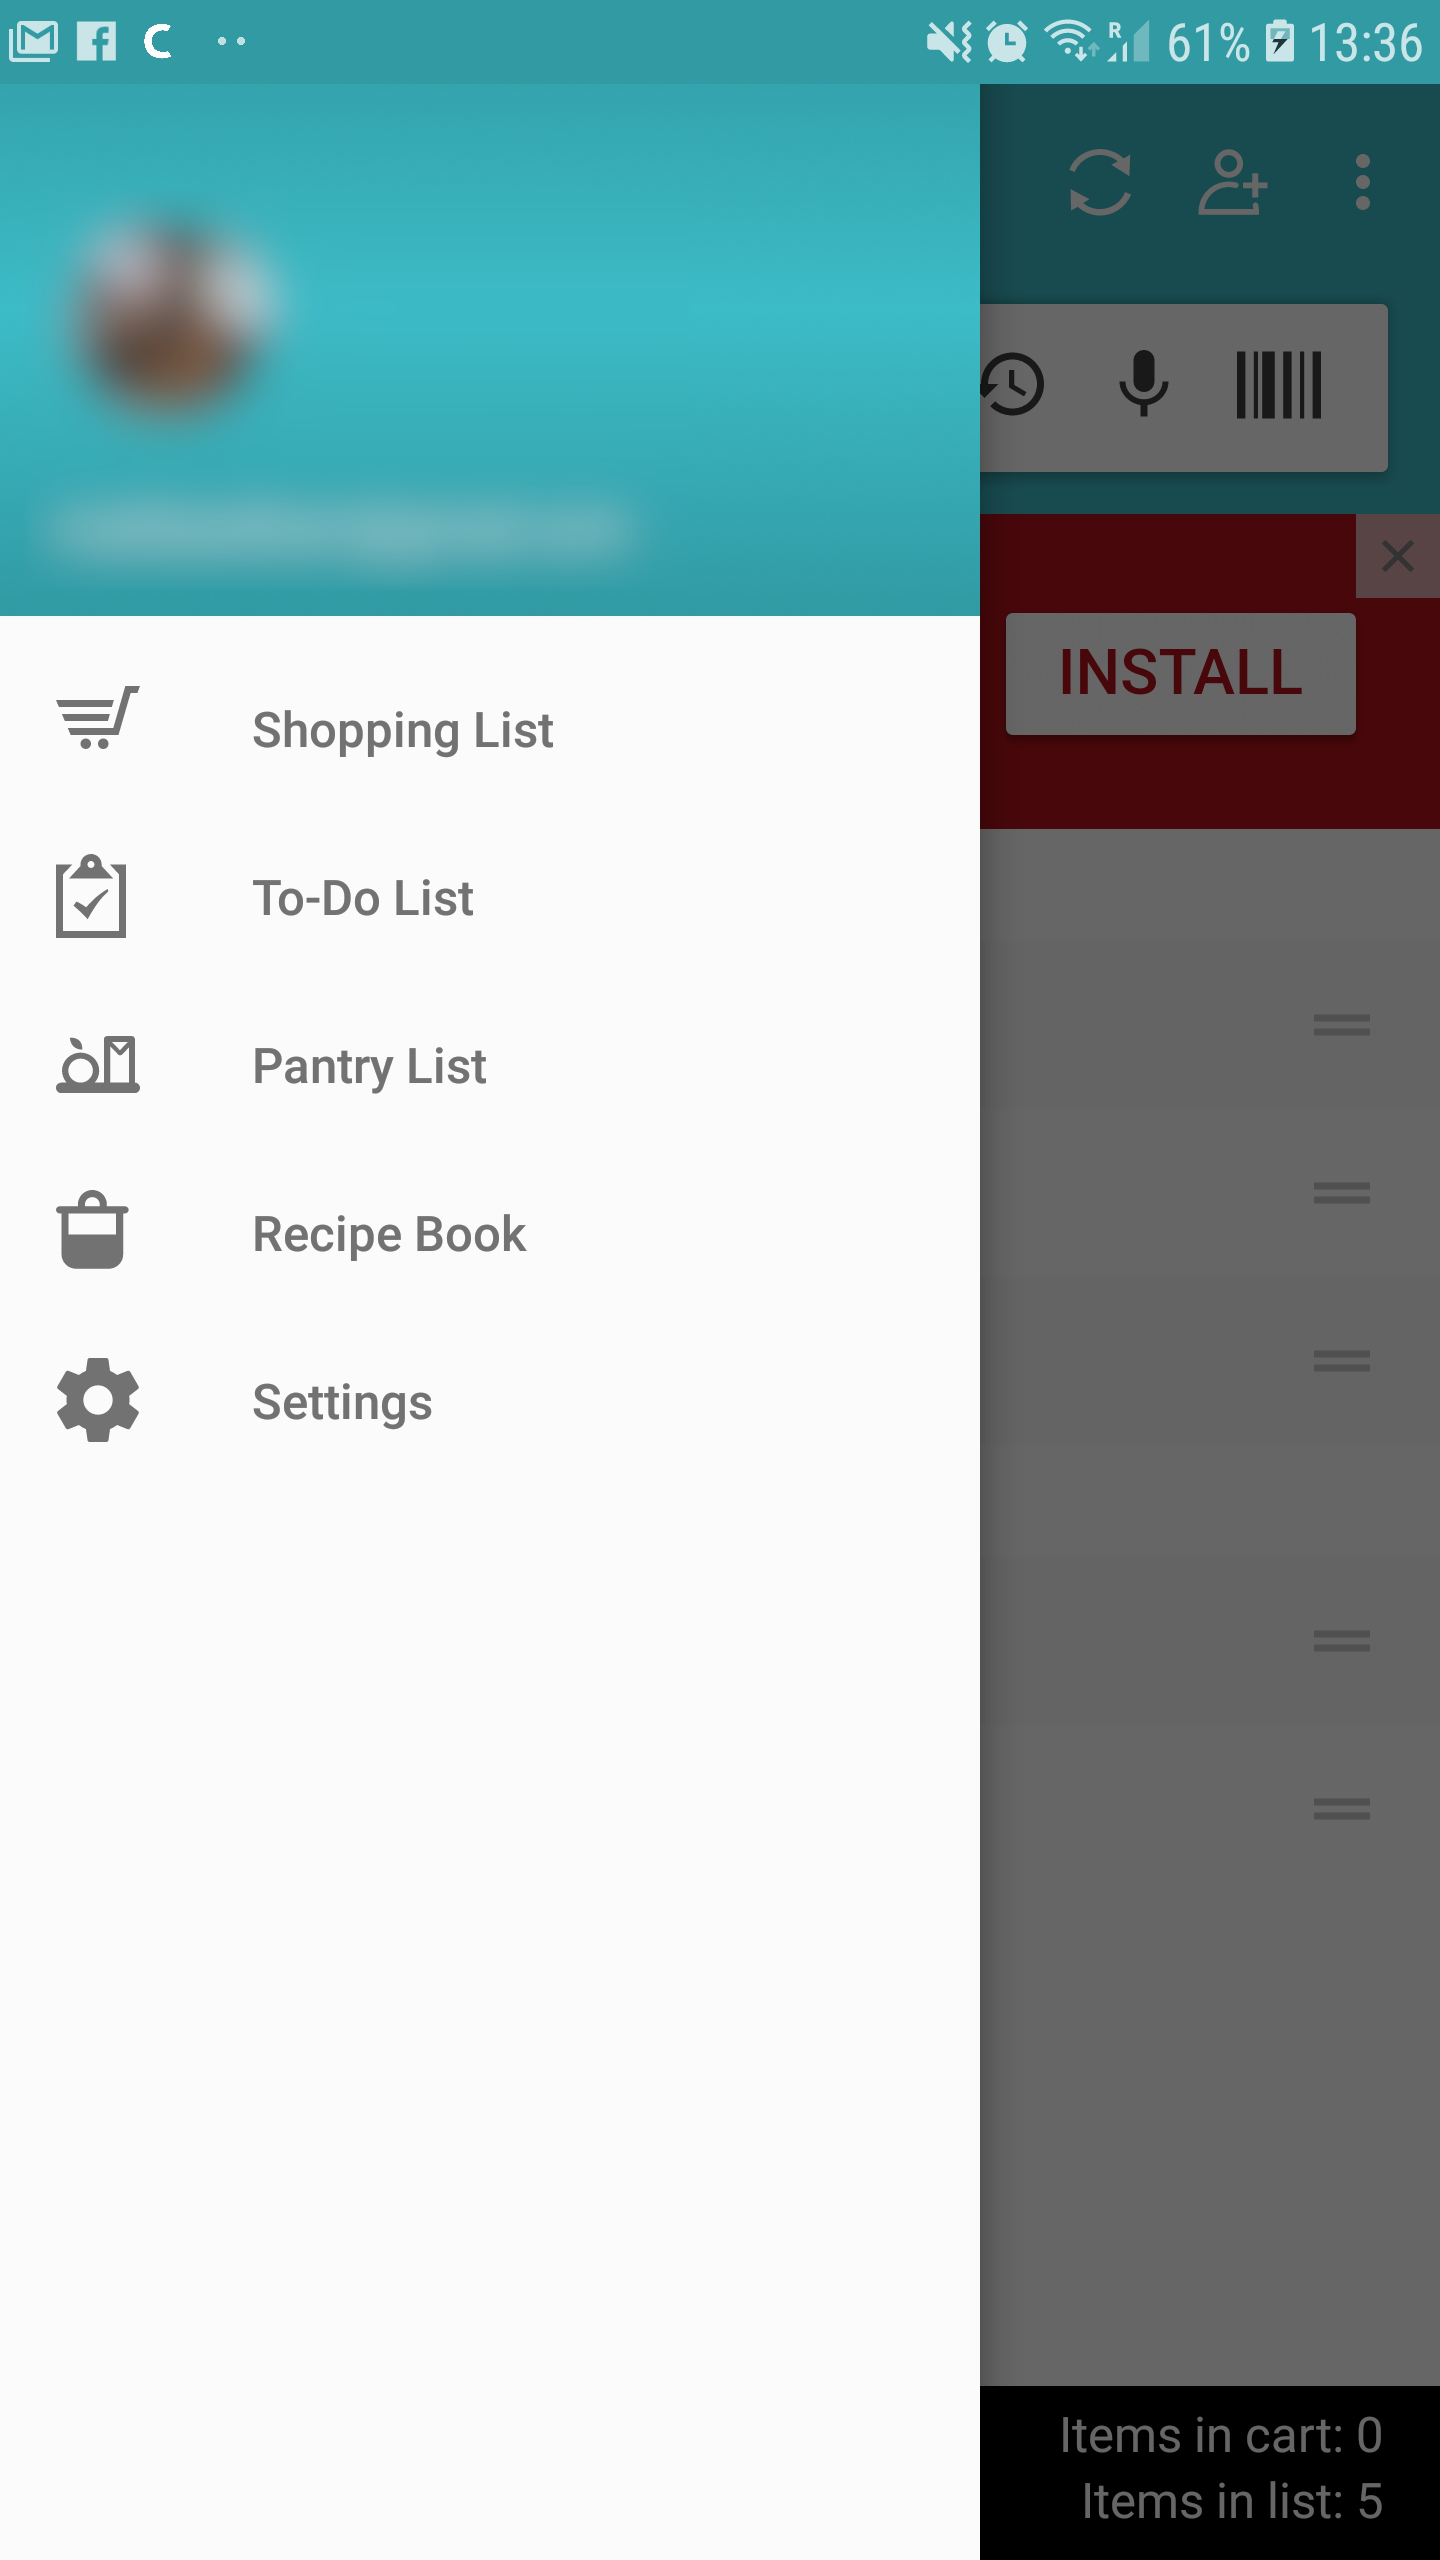The image size is (1440, 2560).
Task: Open the To-Do List menu item
Action: pyautogui.click(x=490, y=897)
